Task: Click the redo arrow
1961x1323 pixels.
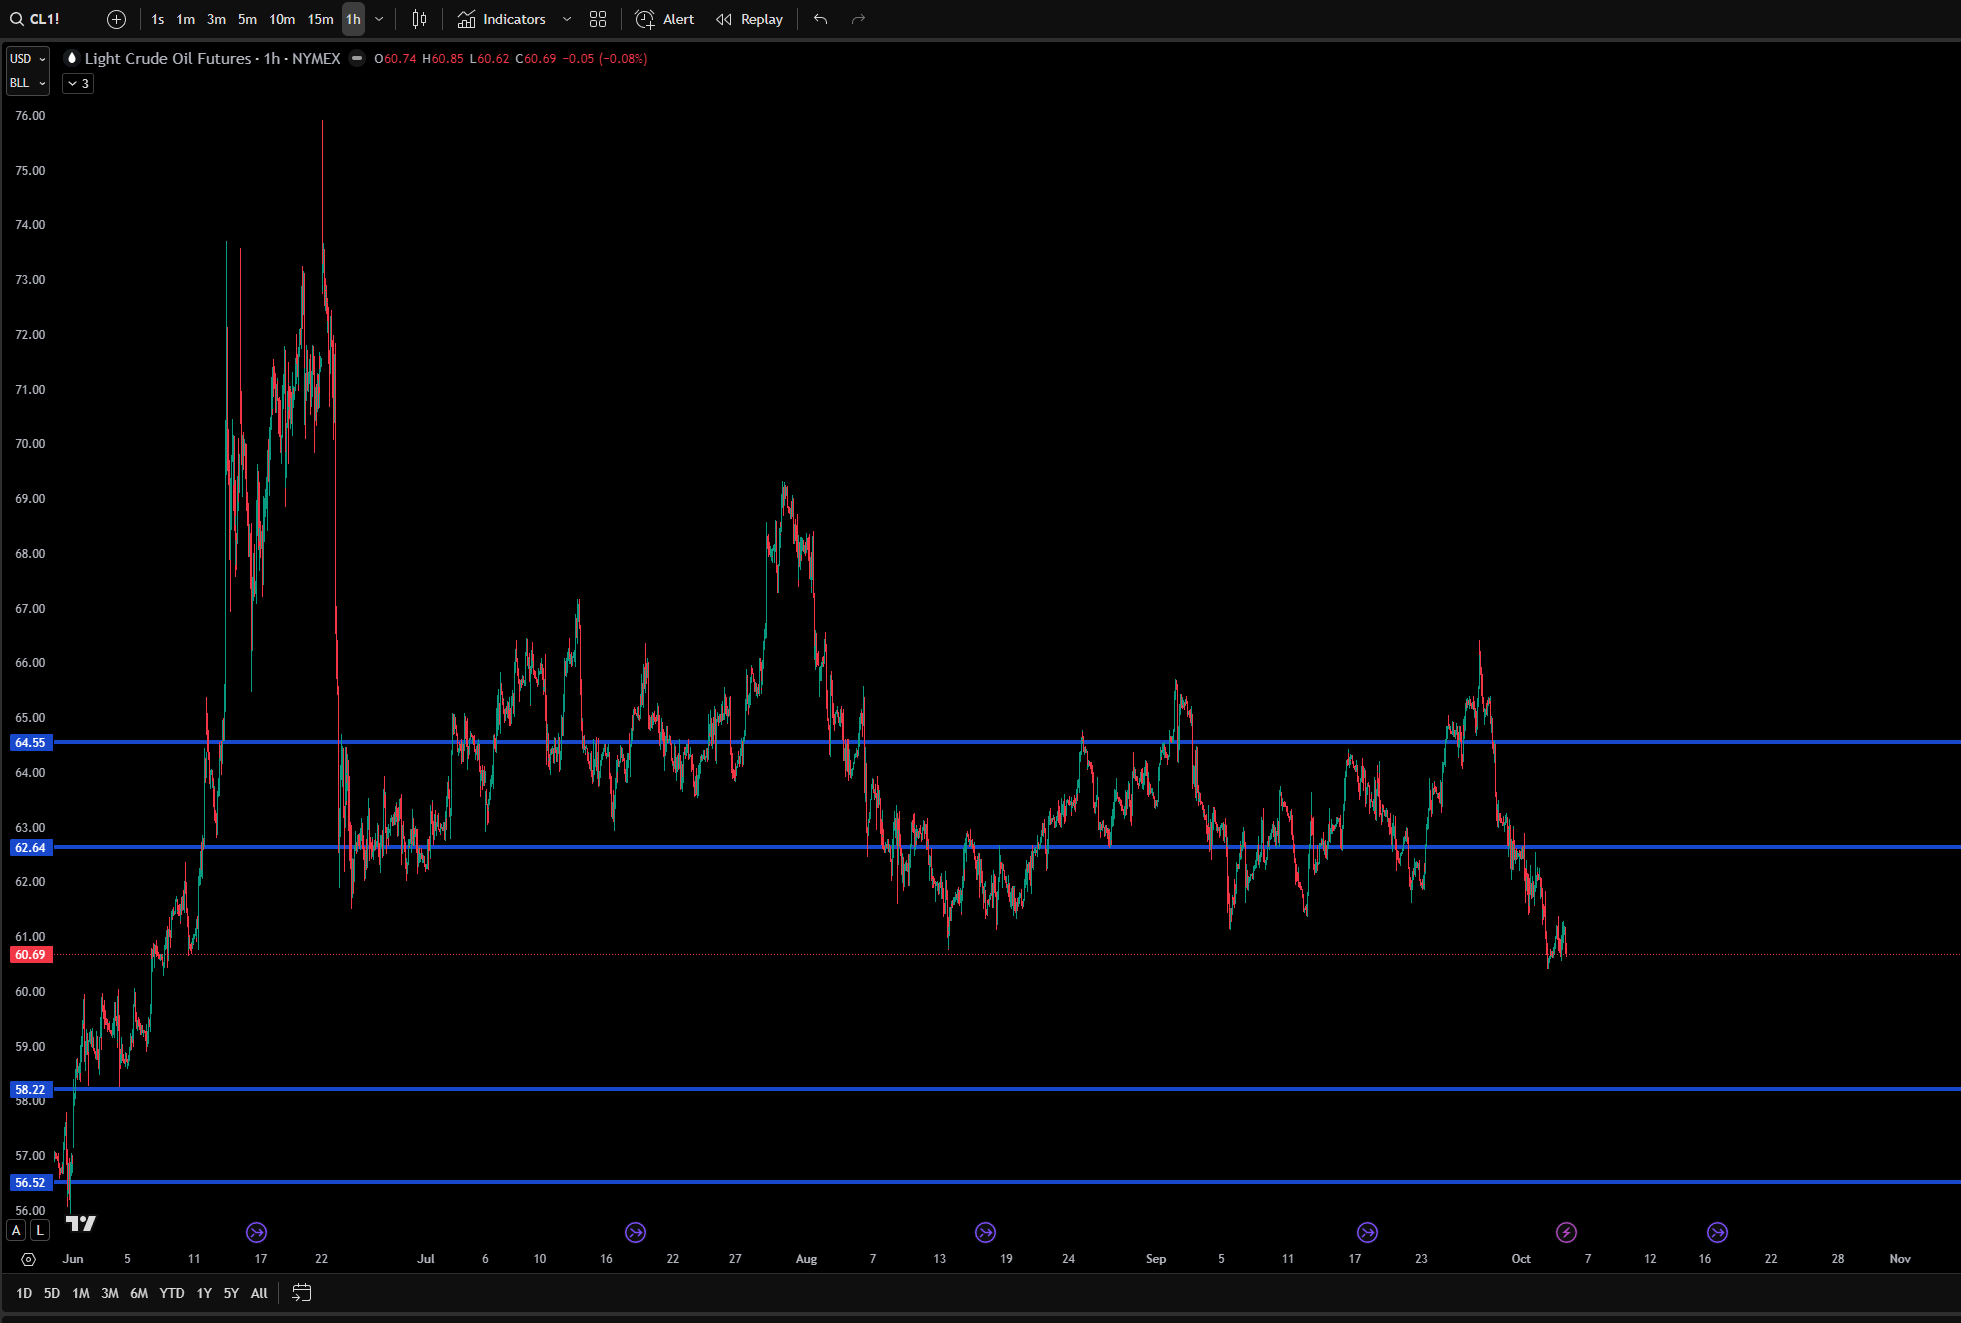Action: point(858,19)
